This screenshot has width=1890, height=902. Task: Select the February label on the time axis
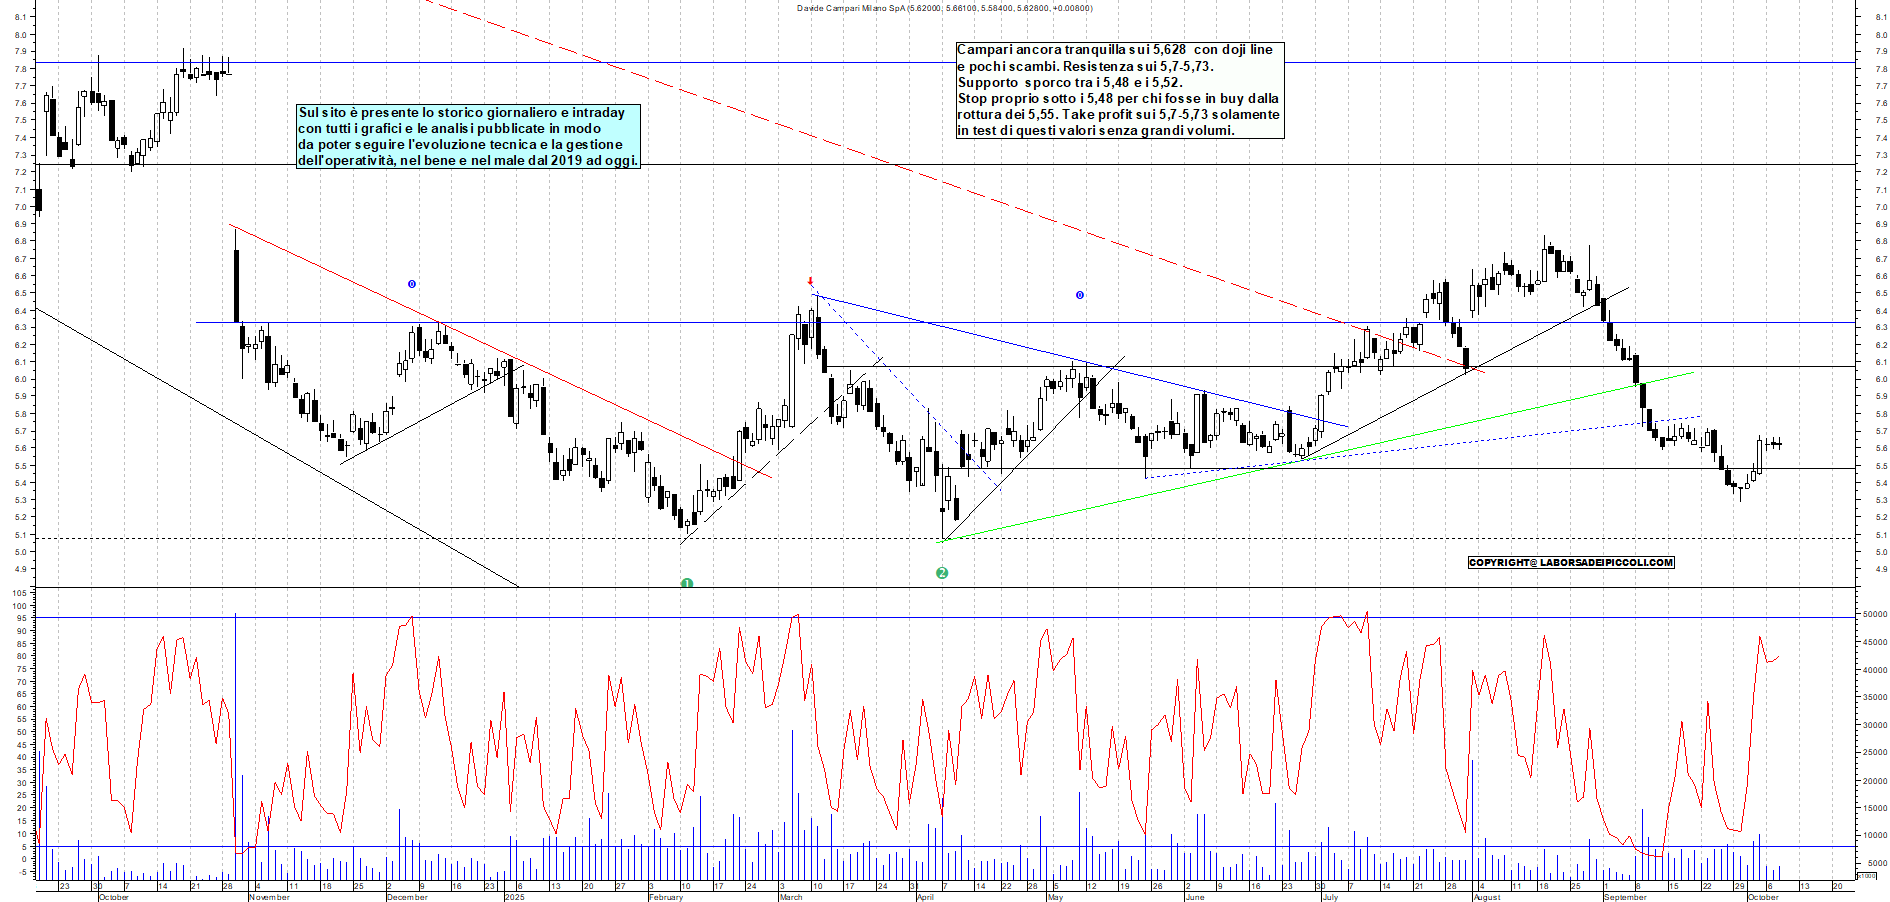(x=666, y=897)
